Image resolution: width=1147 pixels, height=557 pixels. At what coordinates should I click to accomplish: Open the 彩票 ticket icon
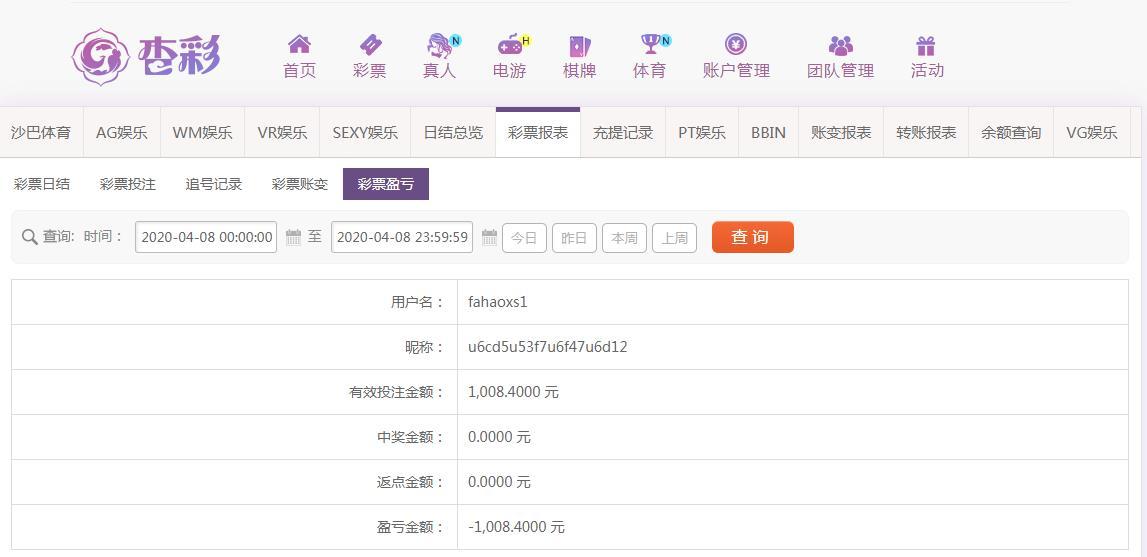(370, 45)
